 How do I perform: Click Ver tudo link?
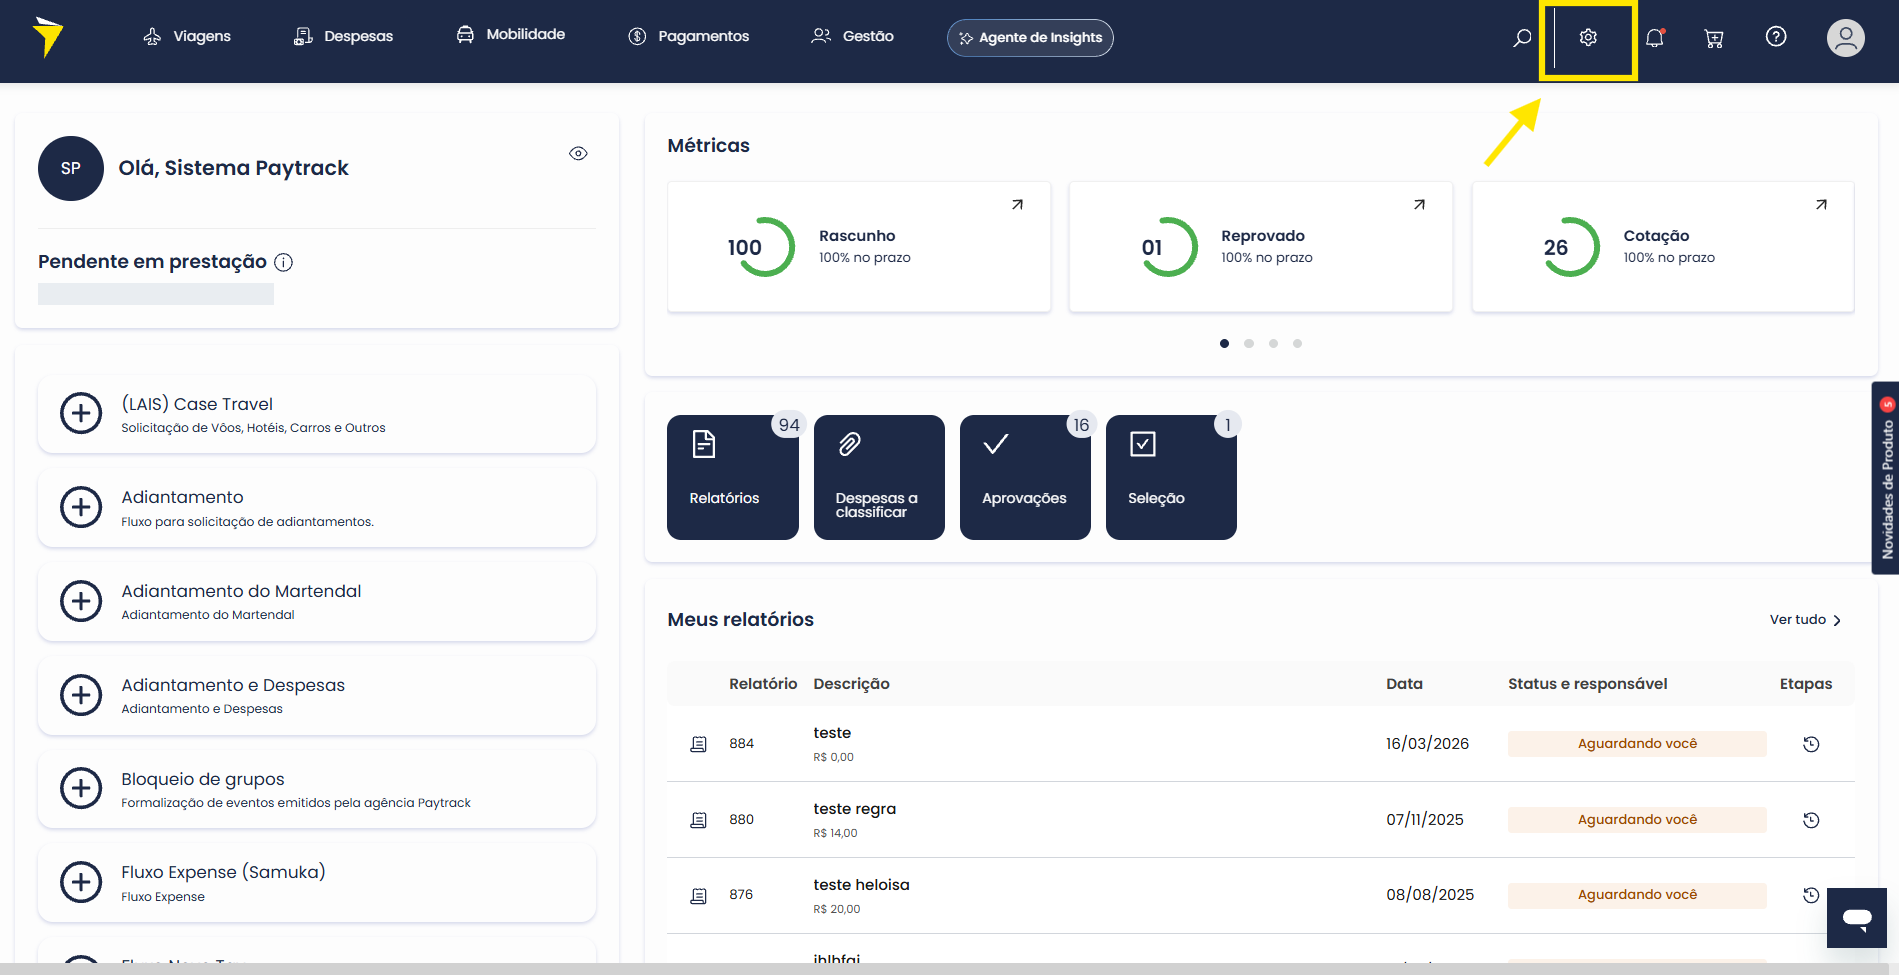(x=1805, y=620)
